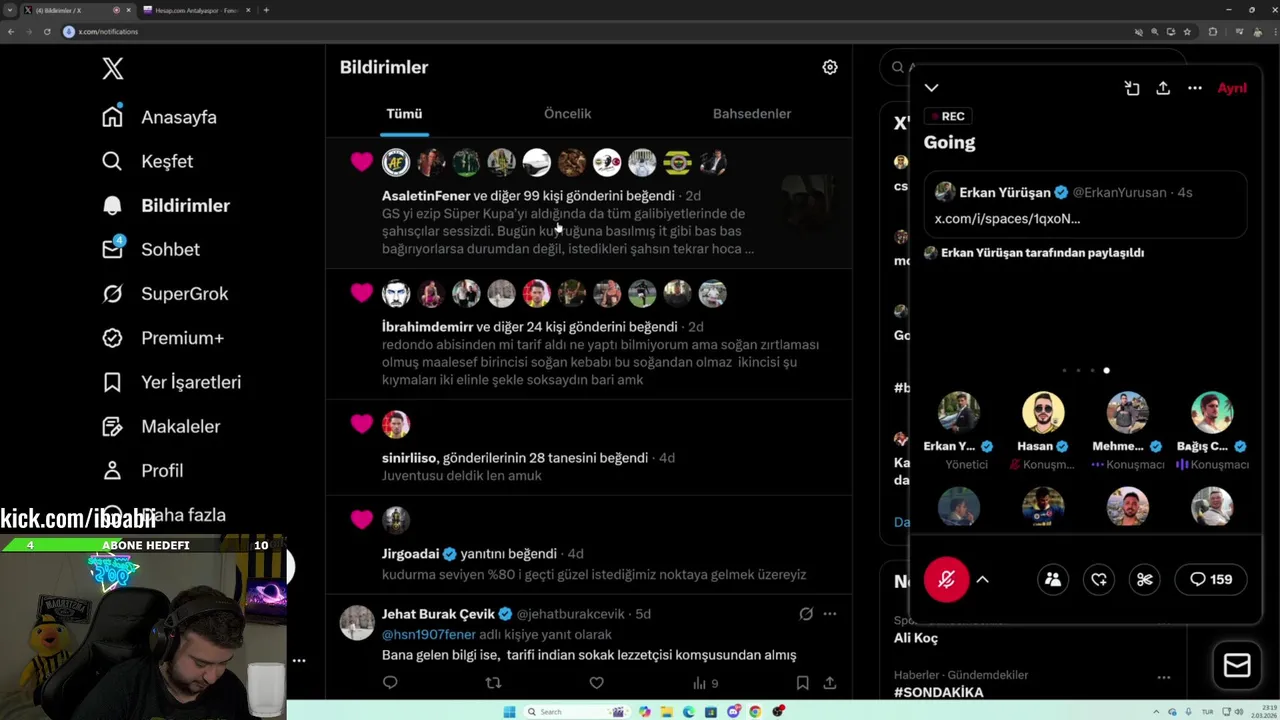
Task: Open browser tab list dropdown arrow
Action: 10,10
